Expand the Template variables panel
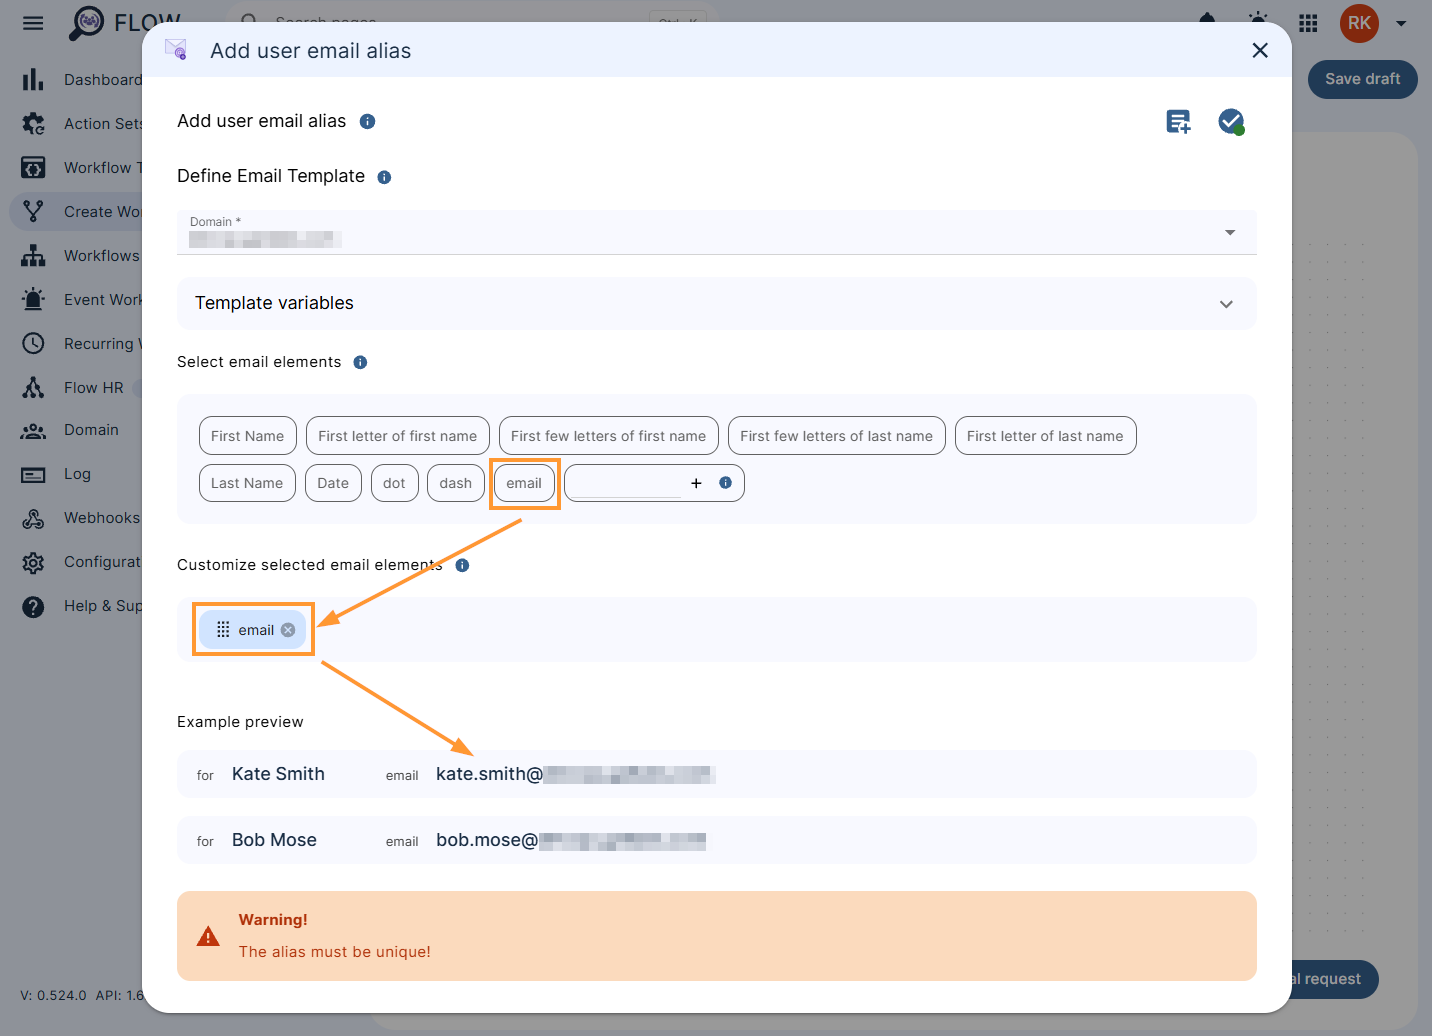Image resolution: width=1432 pixels, height=1036 pixels. tap(717, 303)
